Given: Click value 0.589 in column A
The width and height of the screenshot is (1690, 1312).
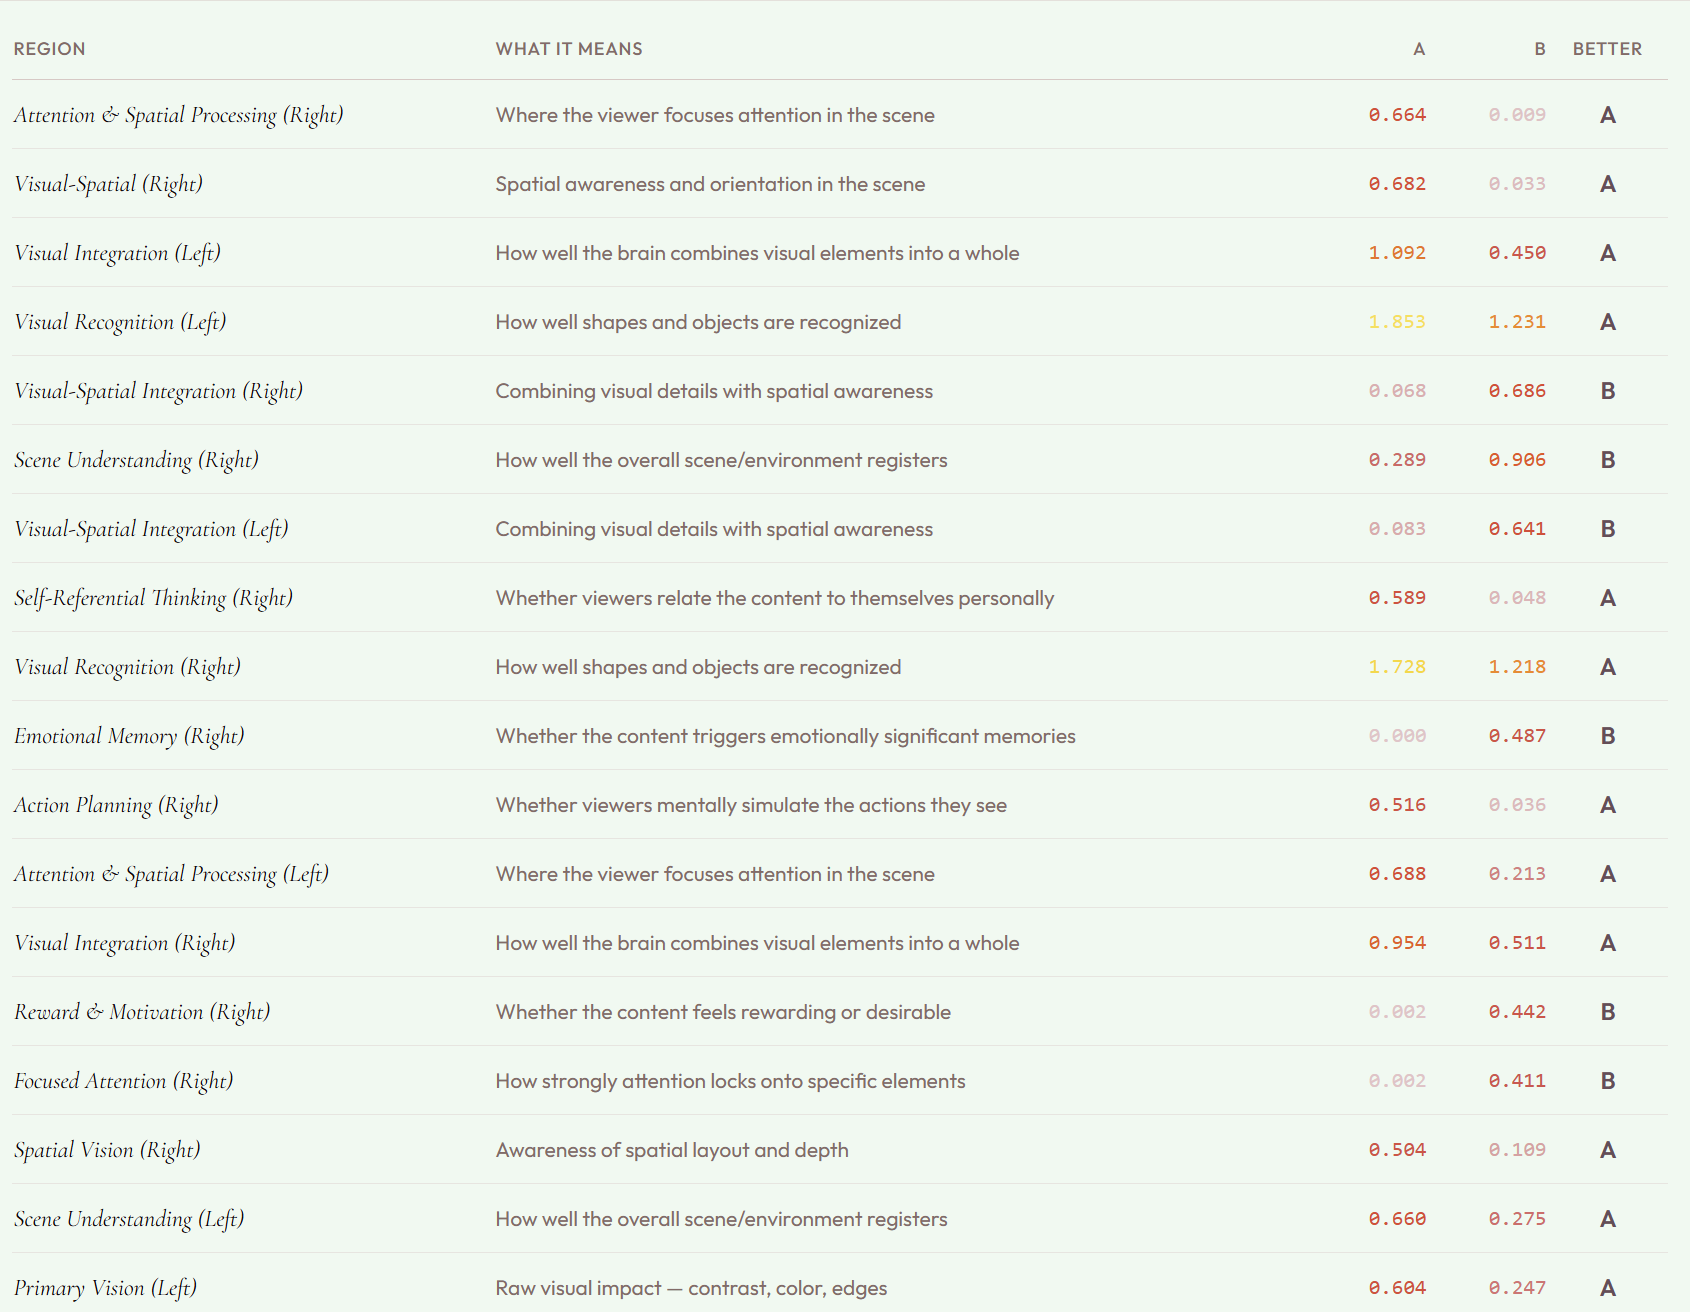Looking at the screenshot, I should click(1397, 598).
